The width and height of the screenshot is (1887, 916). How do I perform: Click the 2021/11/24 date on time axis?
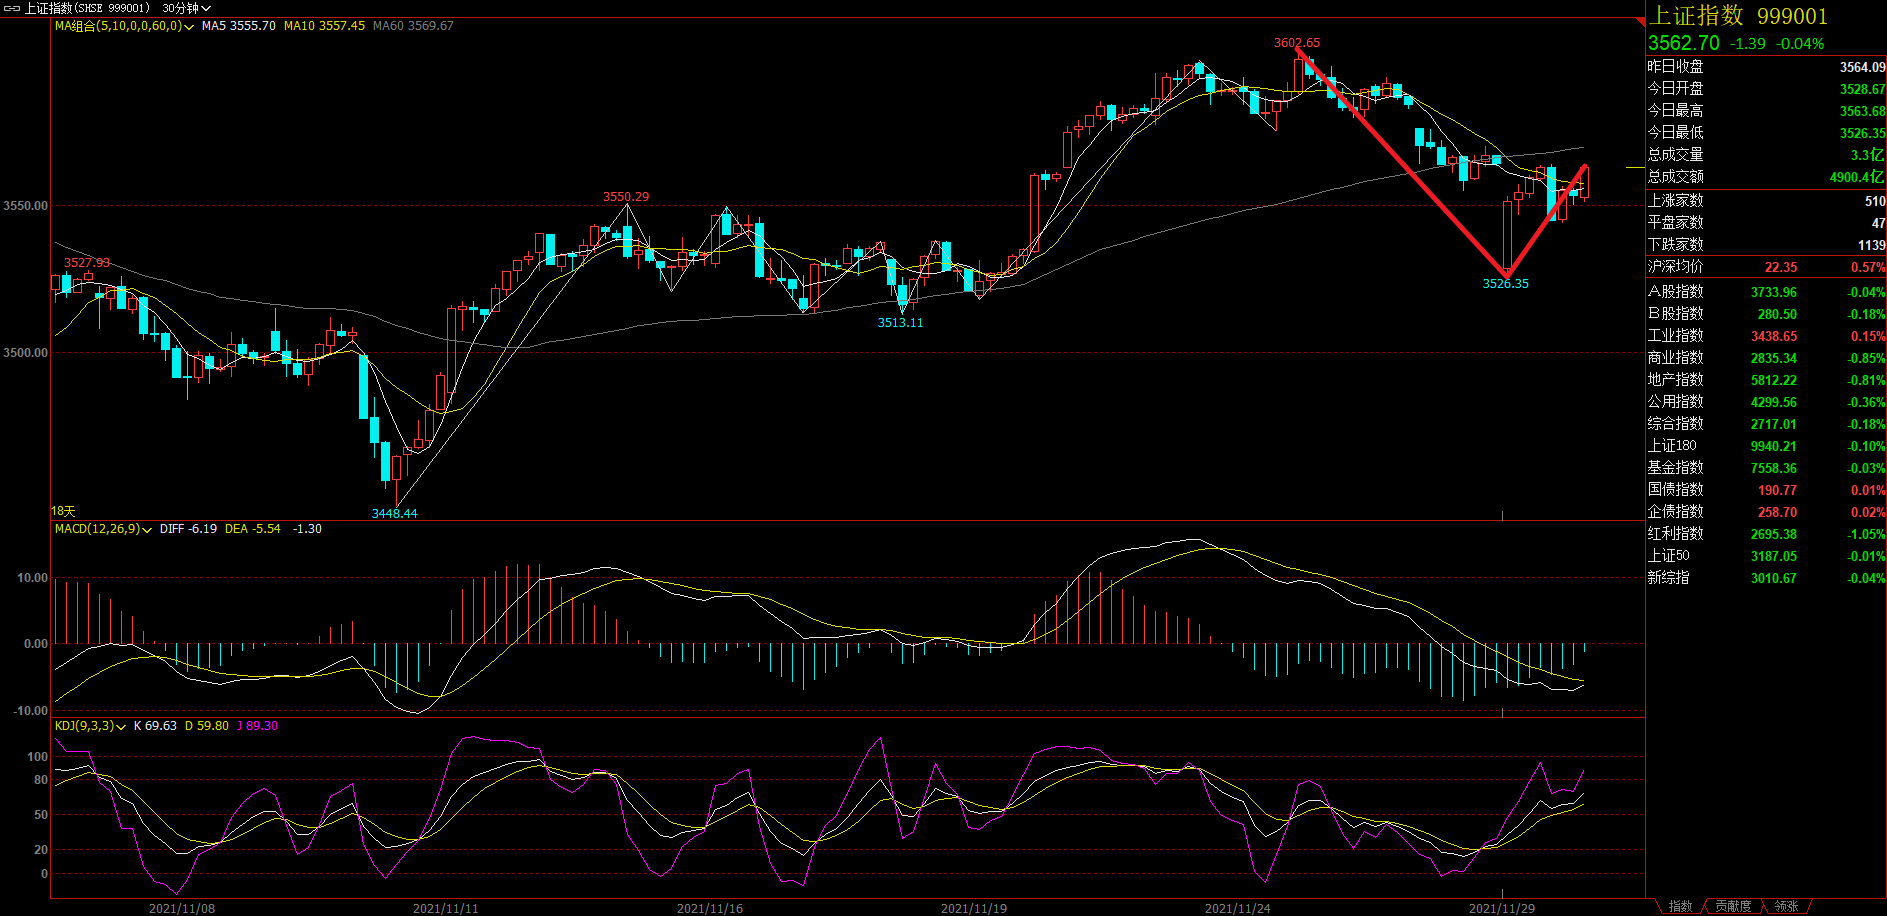[1237, 908]
